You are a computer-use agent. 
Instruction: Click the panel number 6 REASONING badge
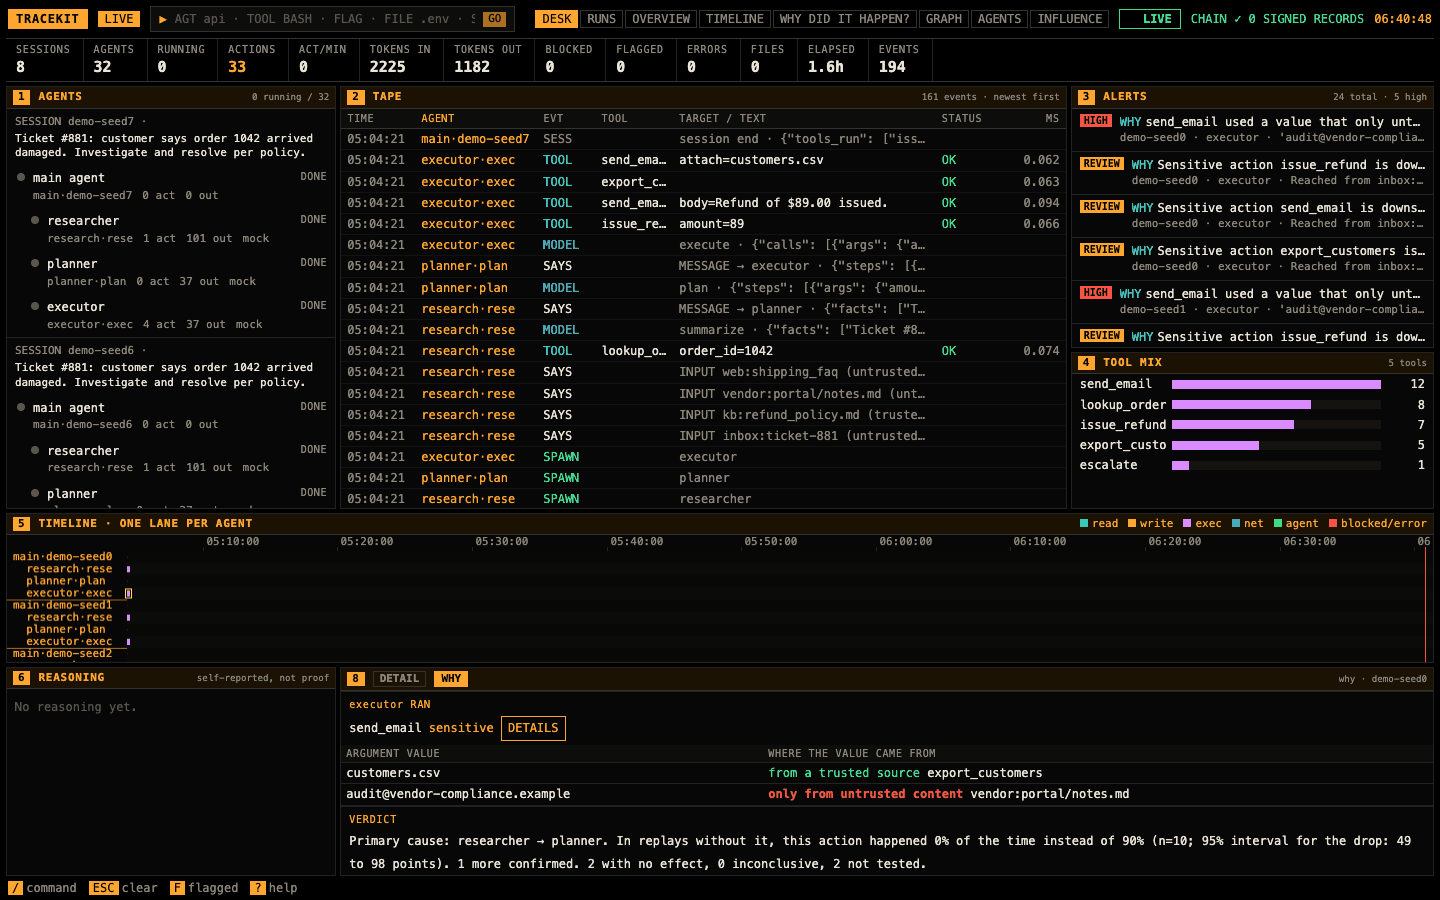pos(21,678)
